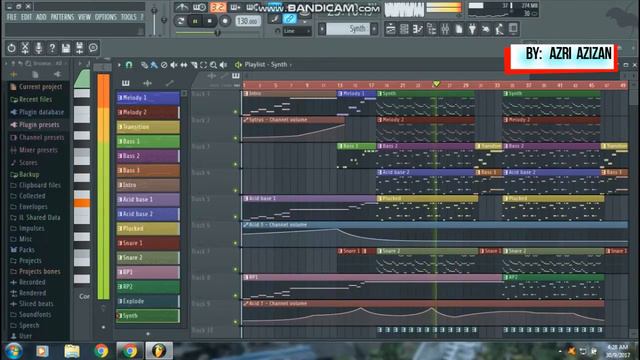Stop playback with the stop button
The image size is (640, 360).
tap(210, 21)
